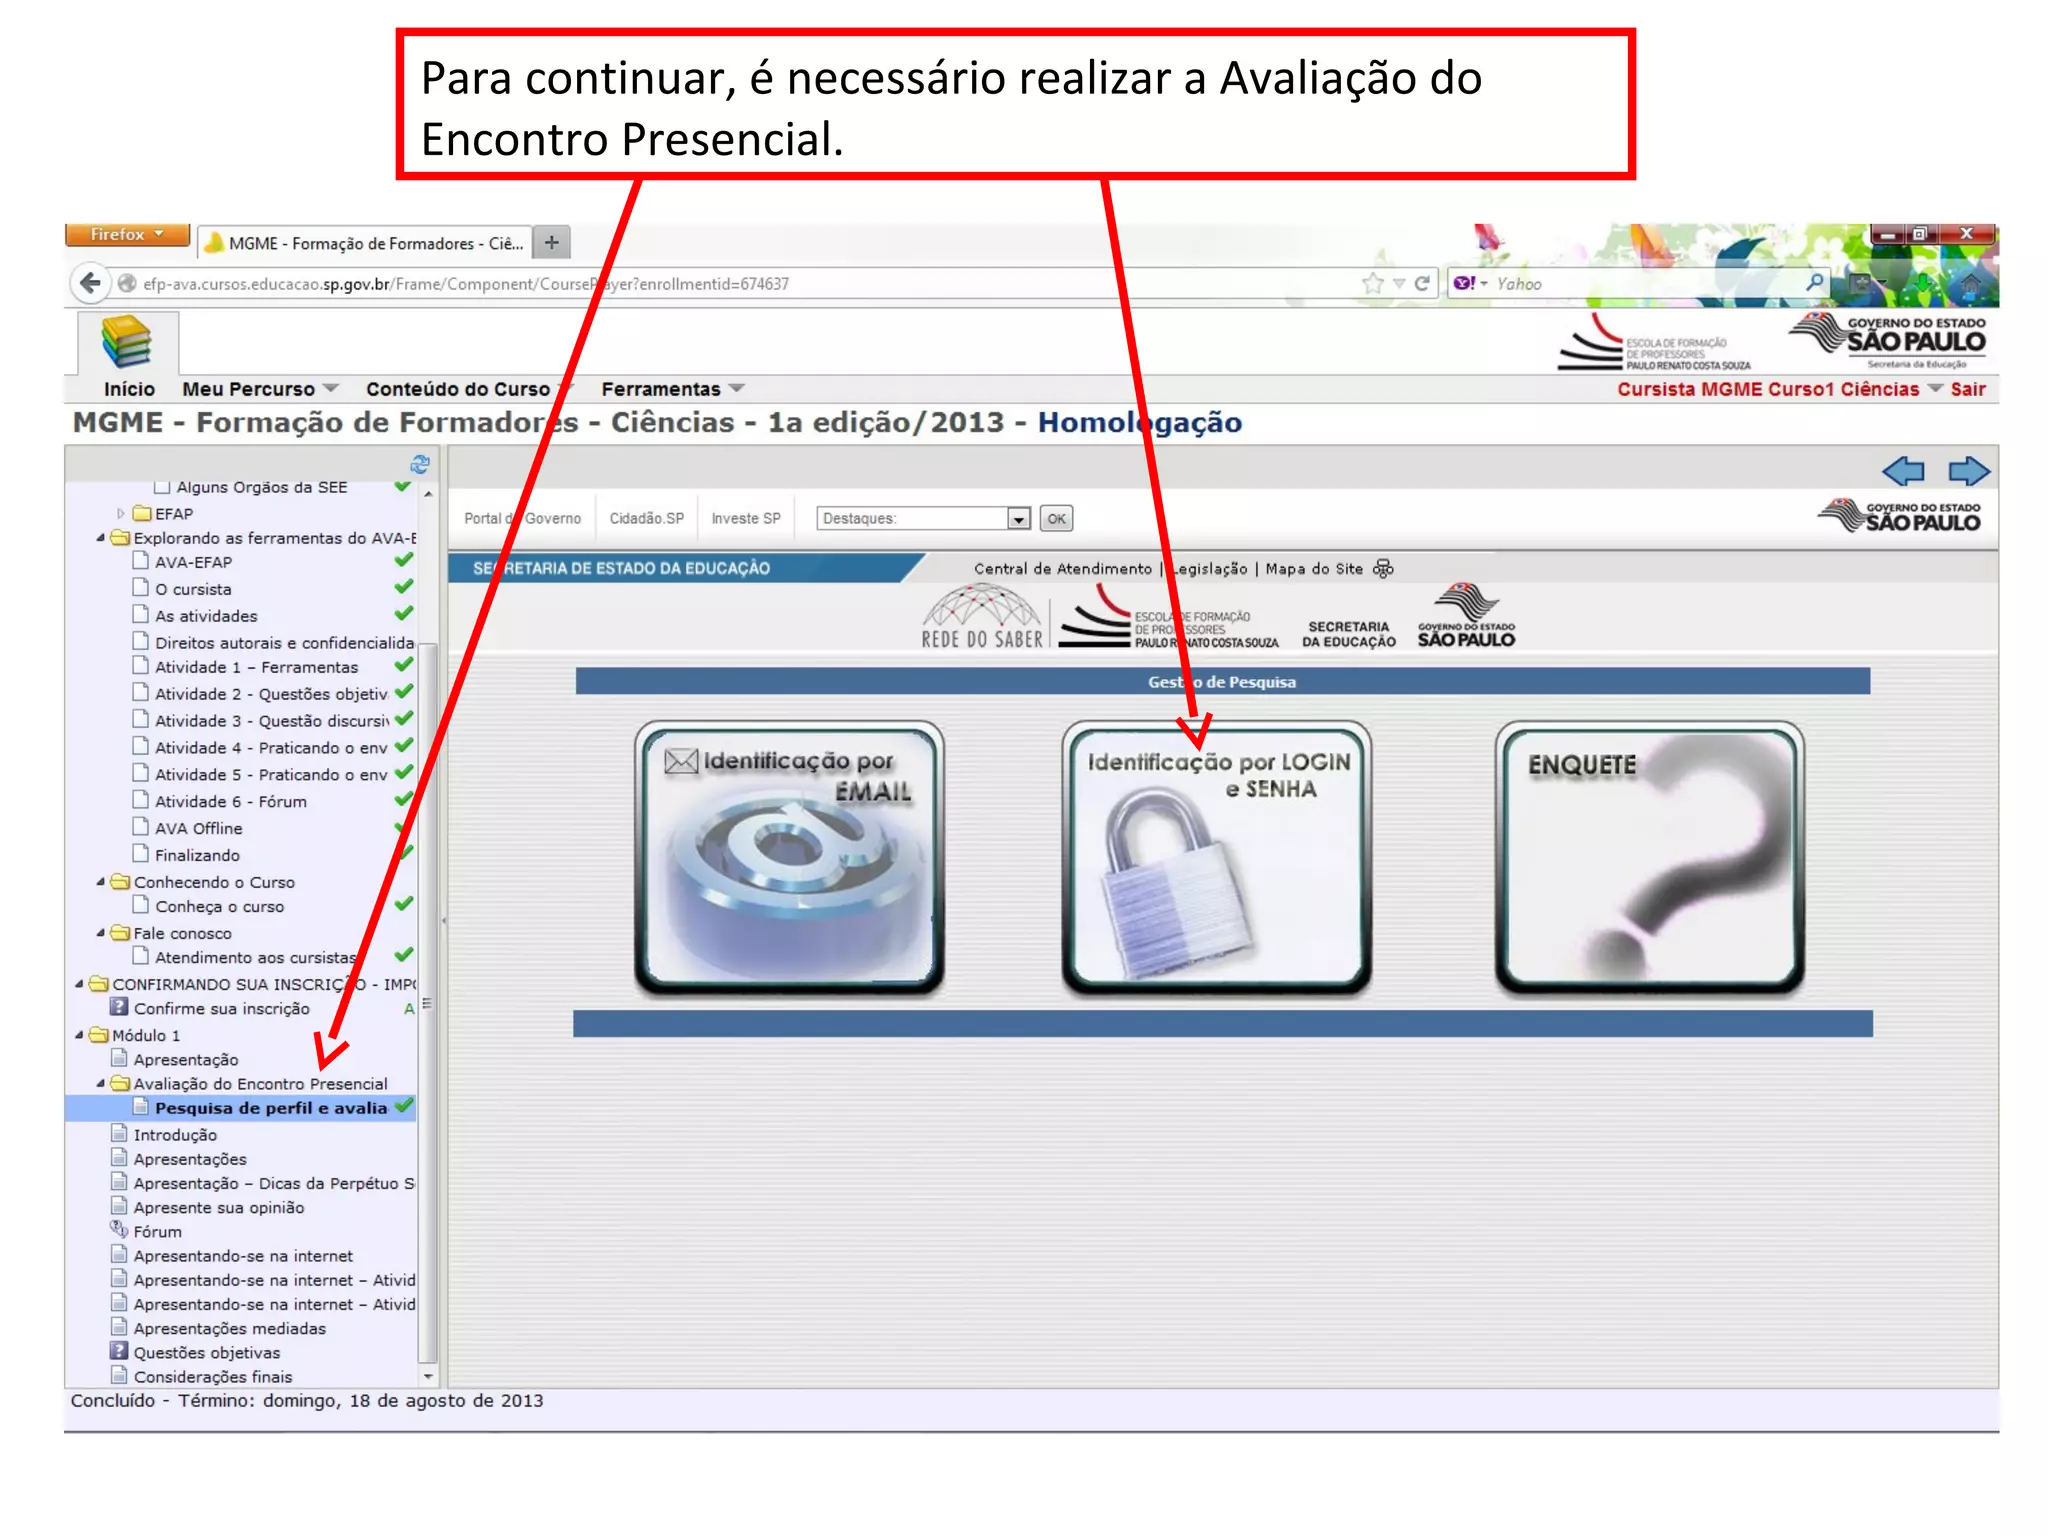Click the bookmark star icon
2048x1536 pixels.
click(x=1373, y=283)
